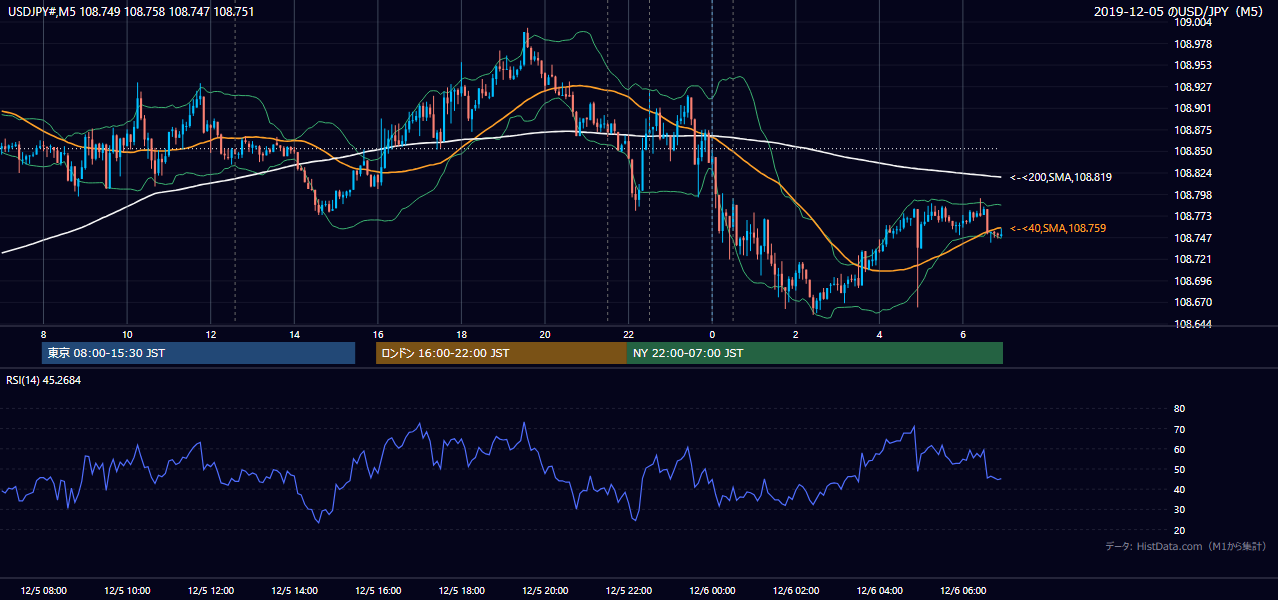The image size is (1278, 600).
Task: Click the 12/5 08:00 time axis label
Action: (43, 591)
